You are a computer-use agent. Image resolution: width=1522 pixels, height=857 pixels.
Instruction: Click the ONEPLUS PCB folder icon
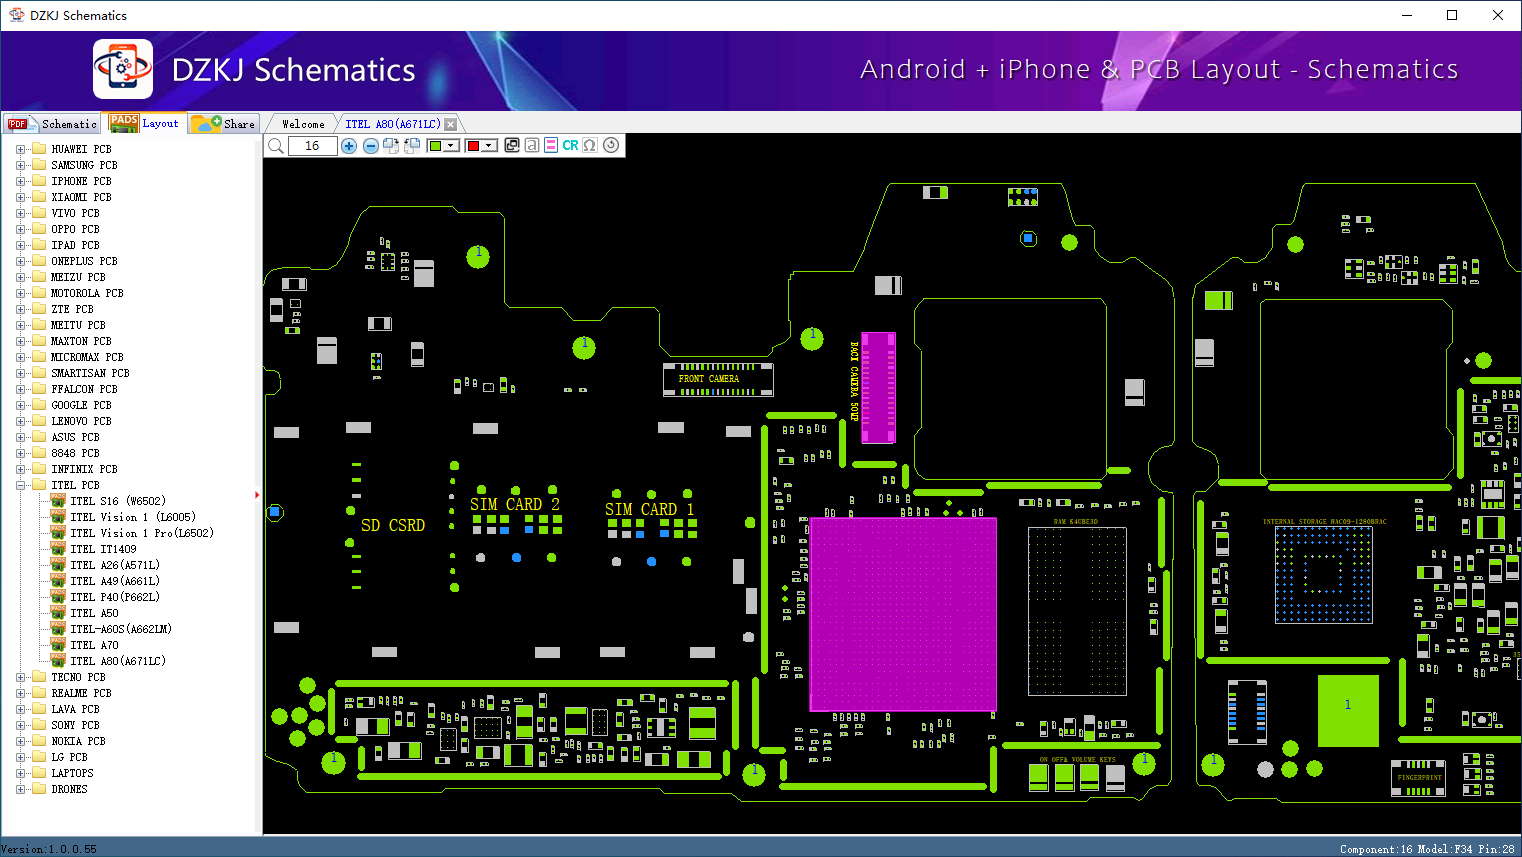tap(39, 261)
